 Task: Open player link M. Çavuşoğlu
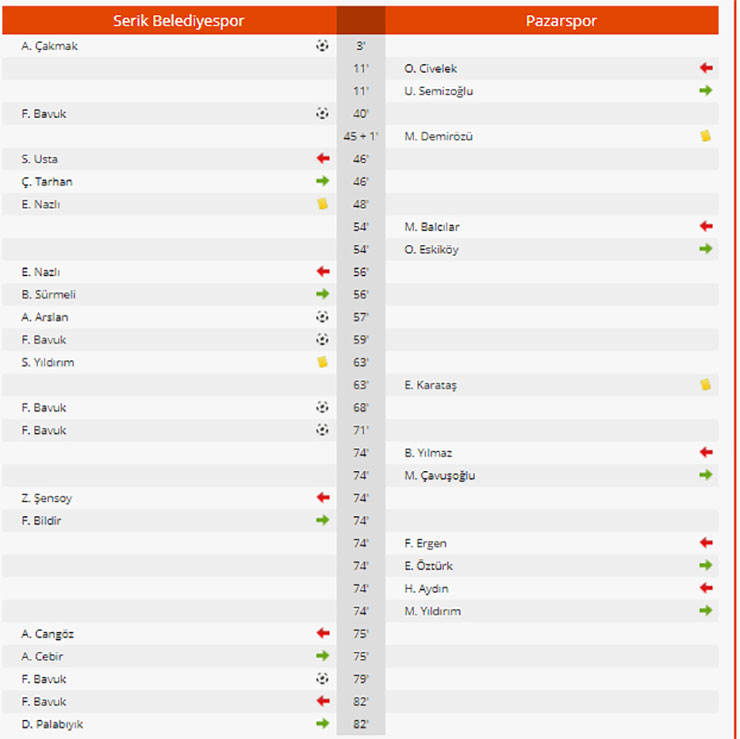[440, 475]
